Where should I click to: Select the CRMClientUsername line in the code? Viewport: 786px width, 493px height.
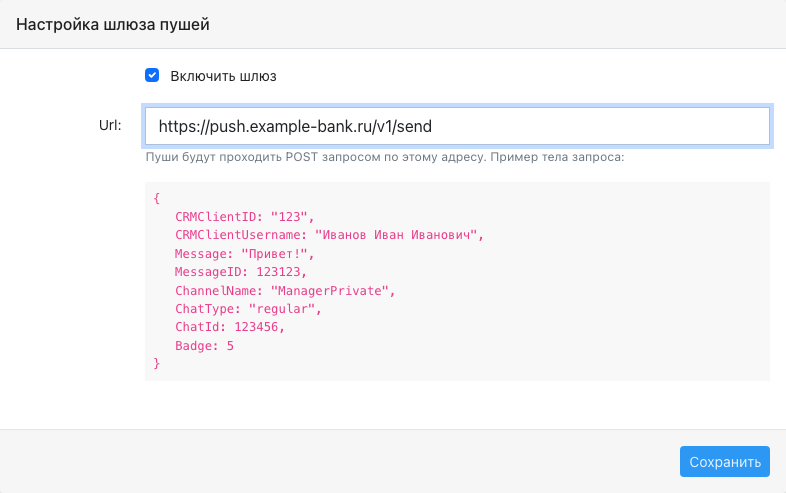329,235
